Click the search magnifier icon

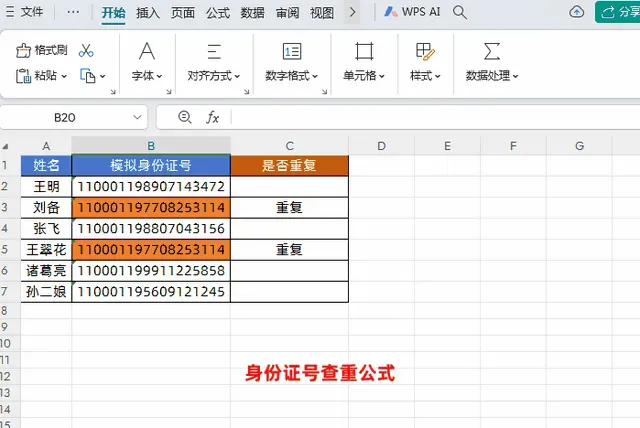click(x=460, y=12)
